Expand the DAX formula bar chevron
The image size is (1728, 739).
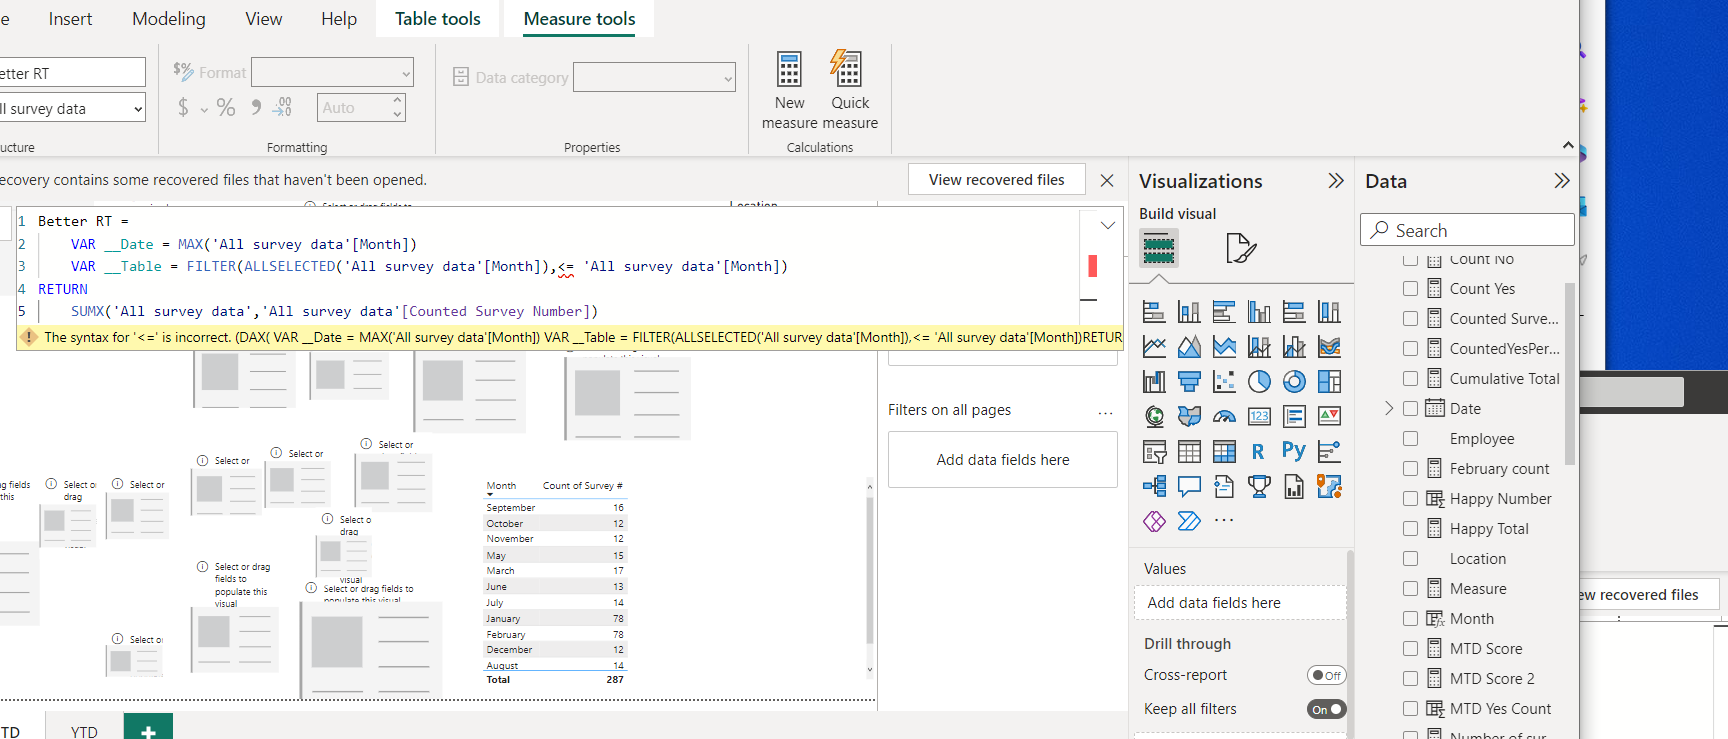click(1107, 225)
